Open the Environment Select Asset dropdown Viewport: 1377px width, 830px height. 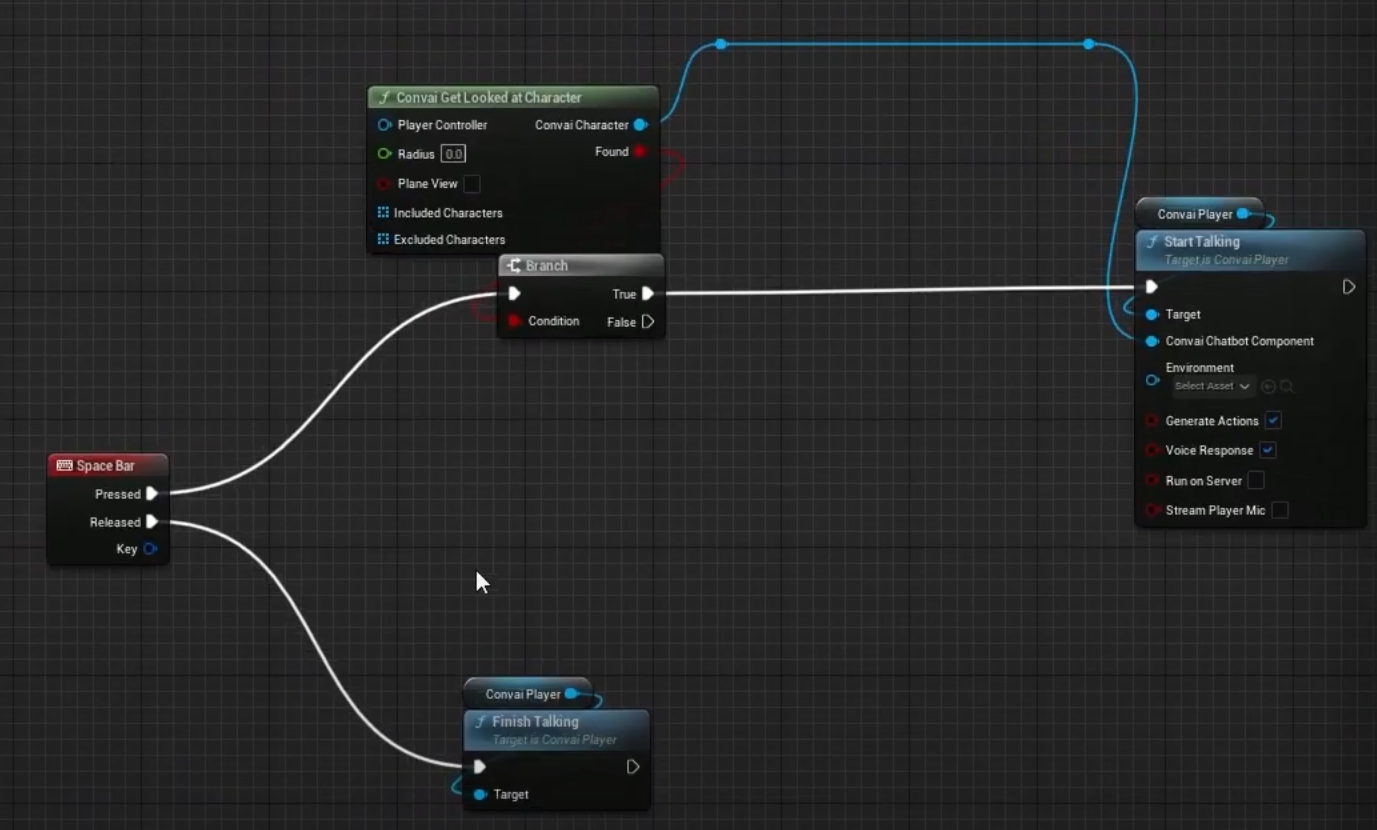pyautogui.click(x=1213, y=386)
